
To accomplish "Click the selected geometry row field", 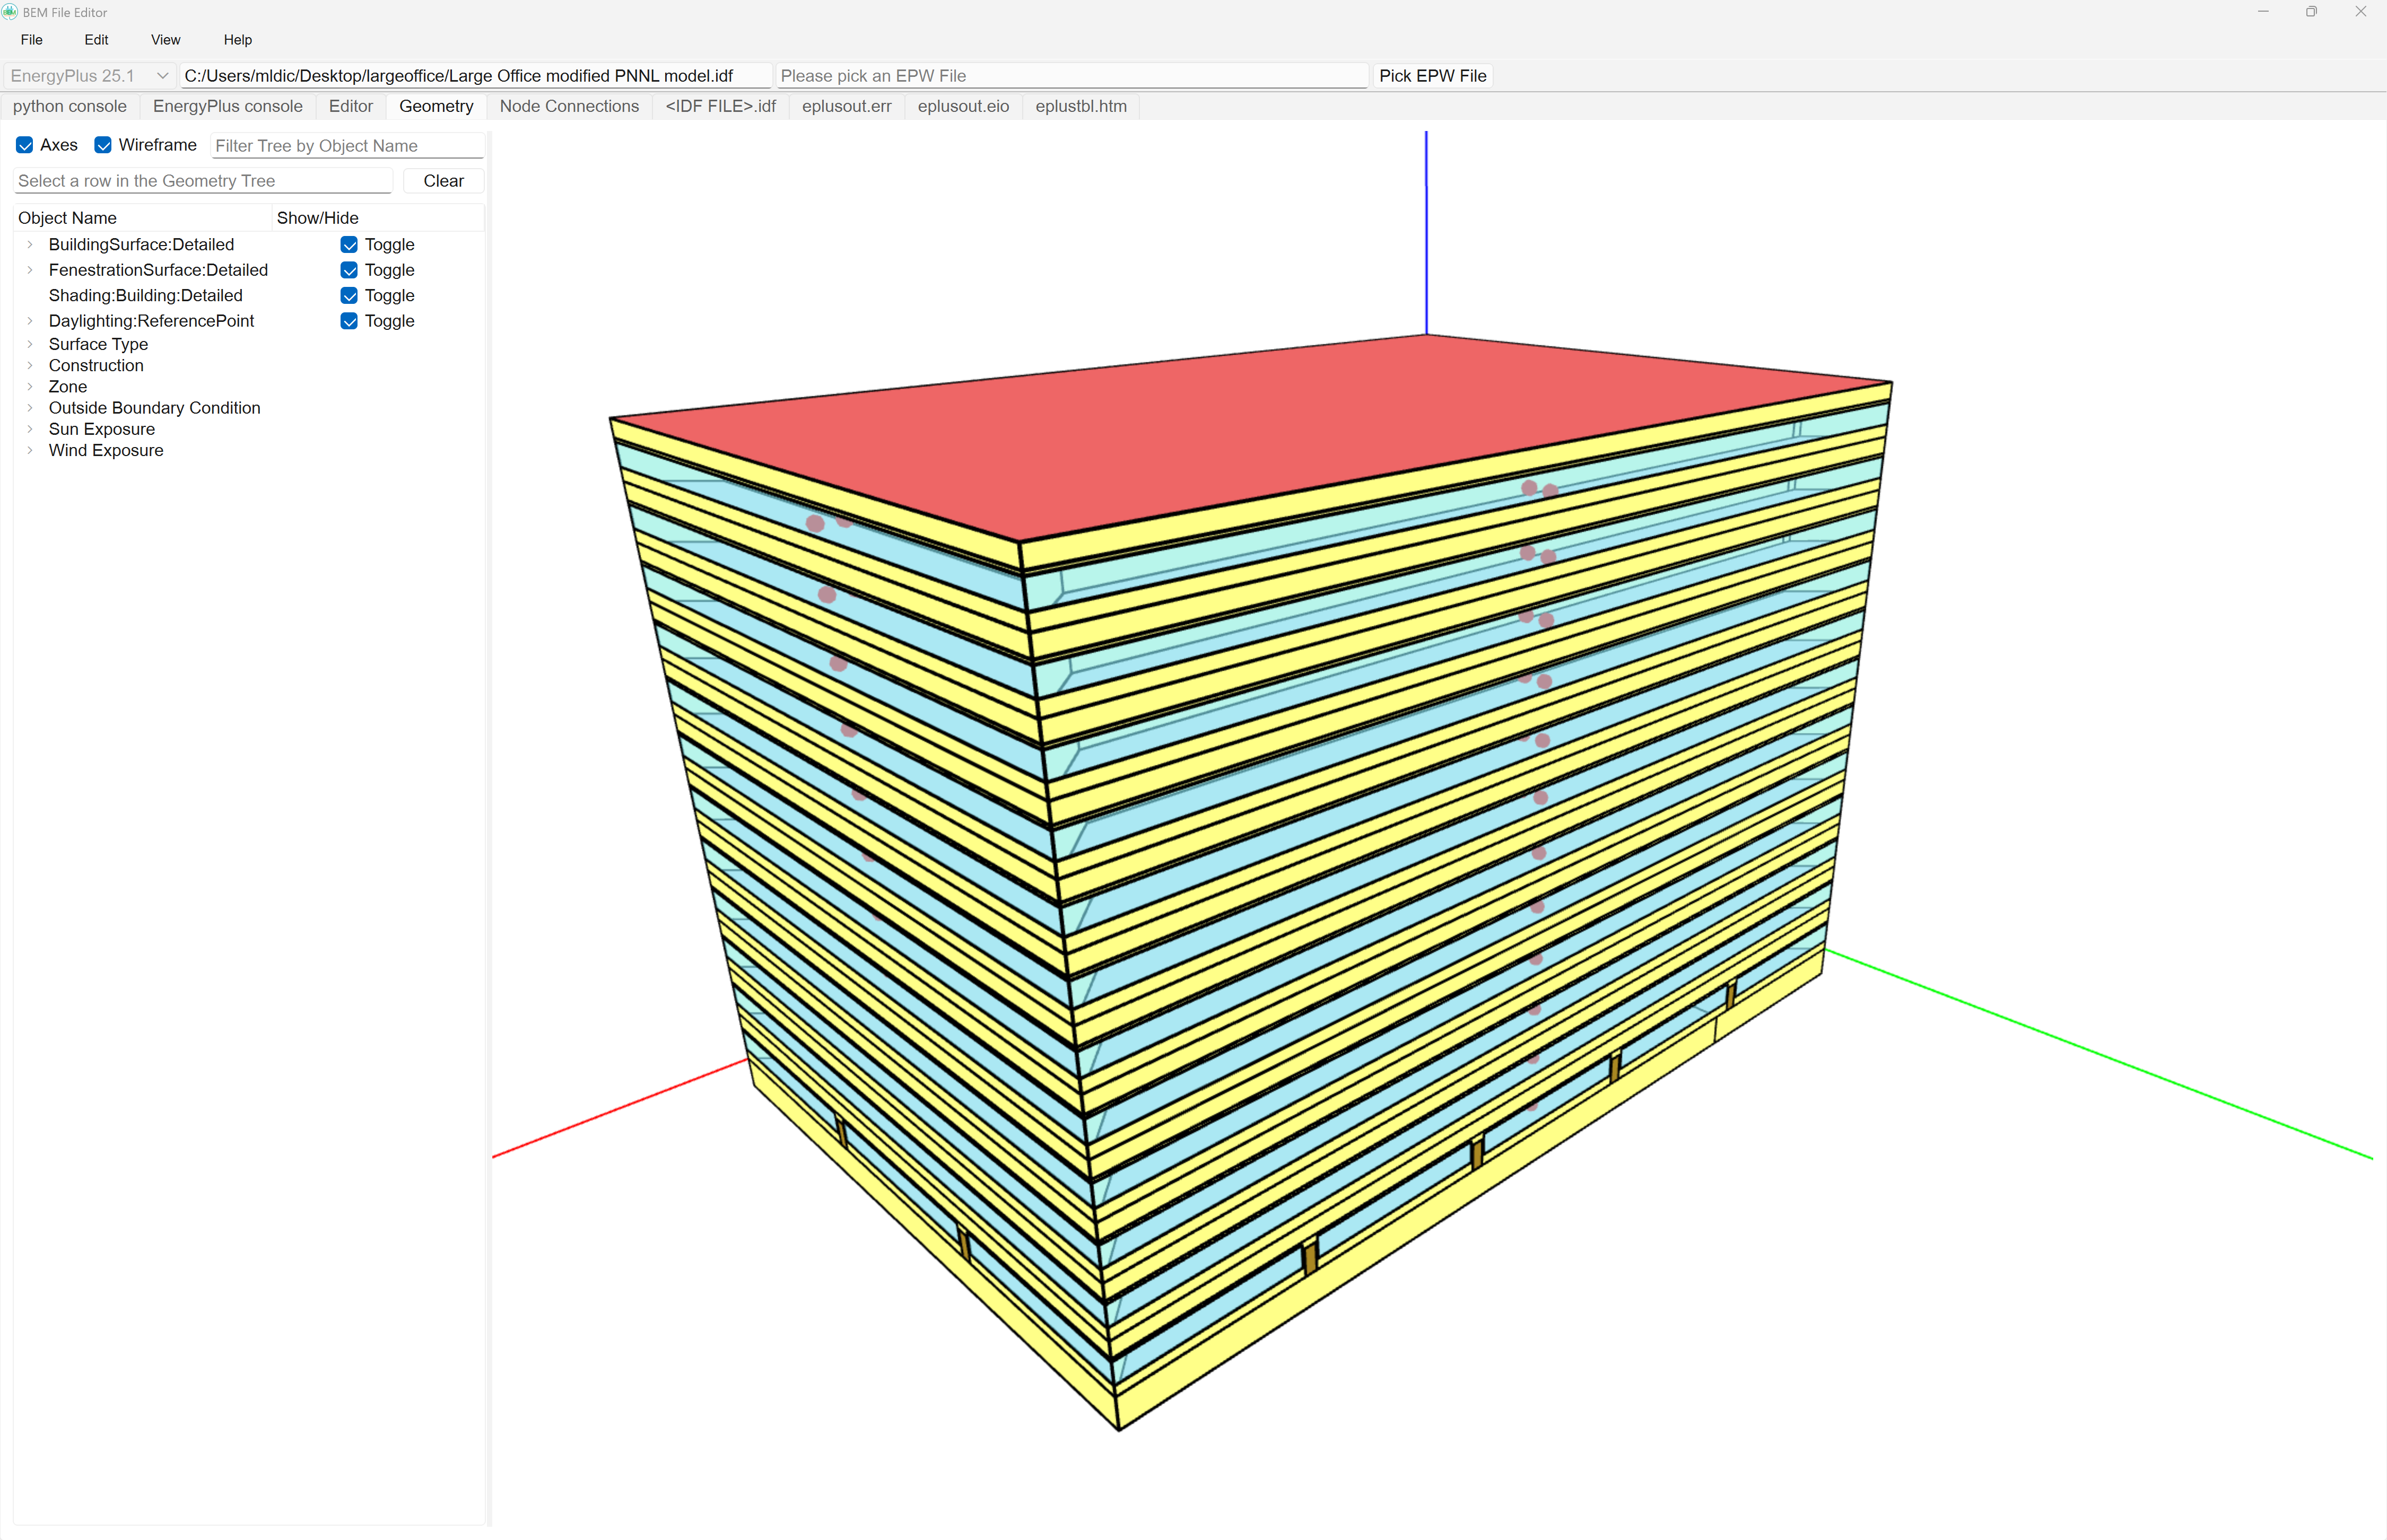I will (204, 181).
